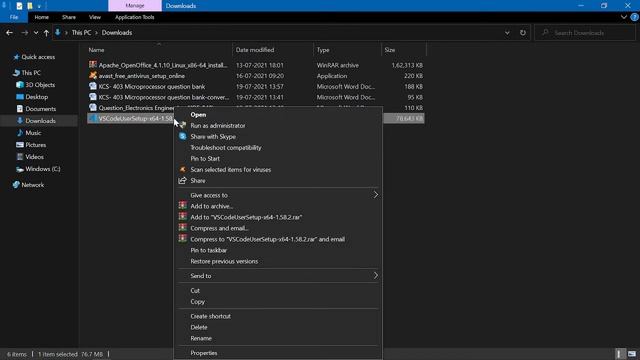Click the Search Downloads field
Screen dimensions: 640x360
tap(584, 33)
